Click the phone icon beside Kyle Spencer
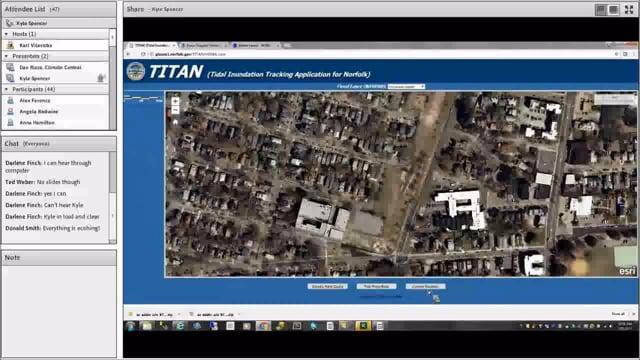 pyautogui.click(x=10, y=23)
